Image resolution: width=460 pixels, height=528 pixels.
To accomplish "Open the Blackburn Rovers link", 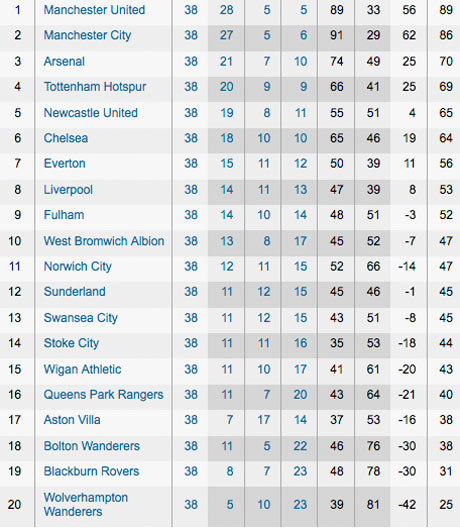I will point(91,471).
